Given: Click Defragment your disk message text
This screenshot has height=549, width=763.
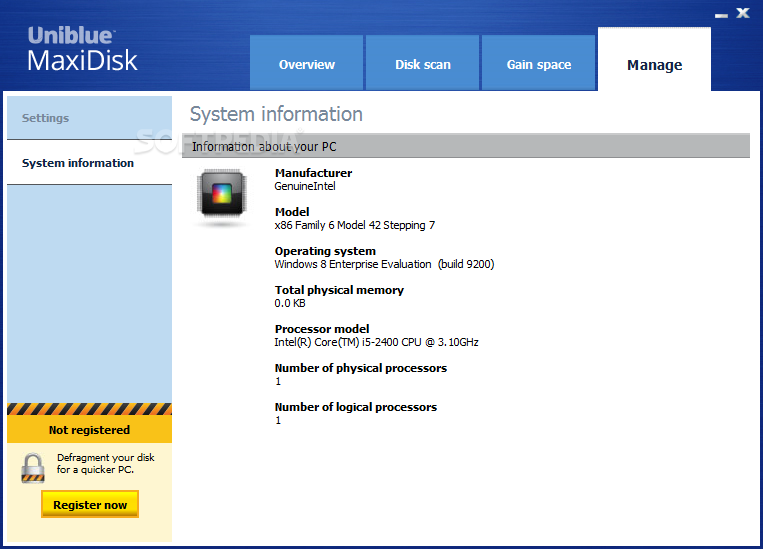Looking at the screenshot, I should tap(105, 463).
